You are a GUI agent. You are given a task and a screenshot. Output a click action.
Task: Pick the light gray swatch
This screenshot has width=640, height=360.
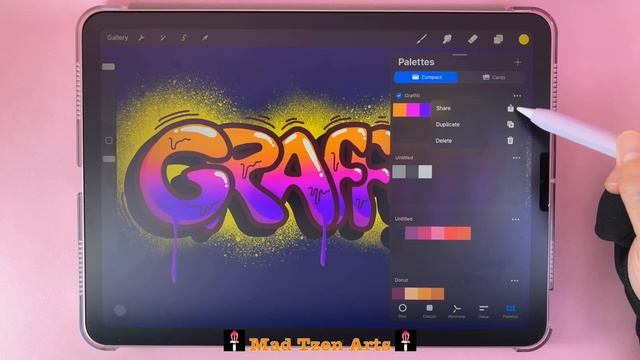pos(425,172)
